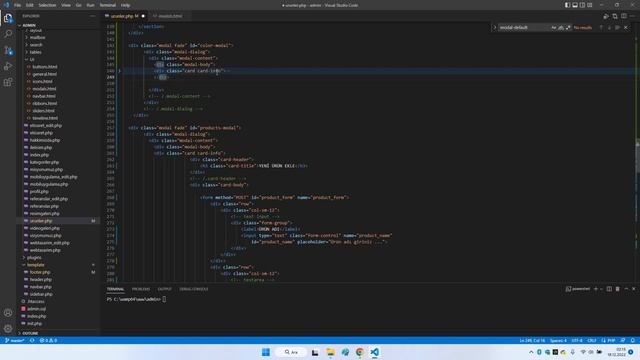Switch to the PROBLEMS panel tab
The image size is (640, 360).
[141, 289]
